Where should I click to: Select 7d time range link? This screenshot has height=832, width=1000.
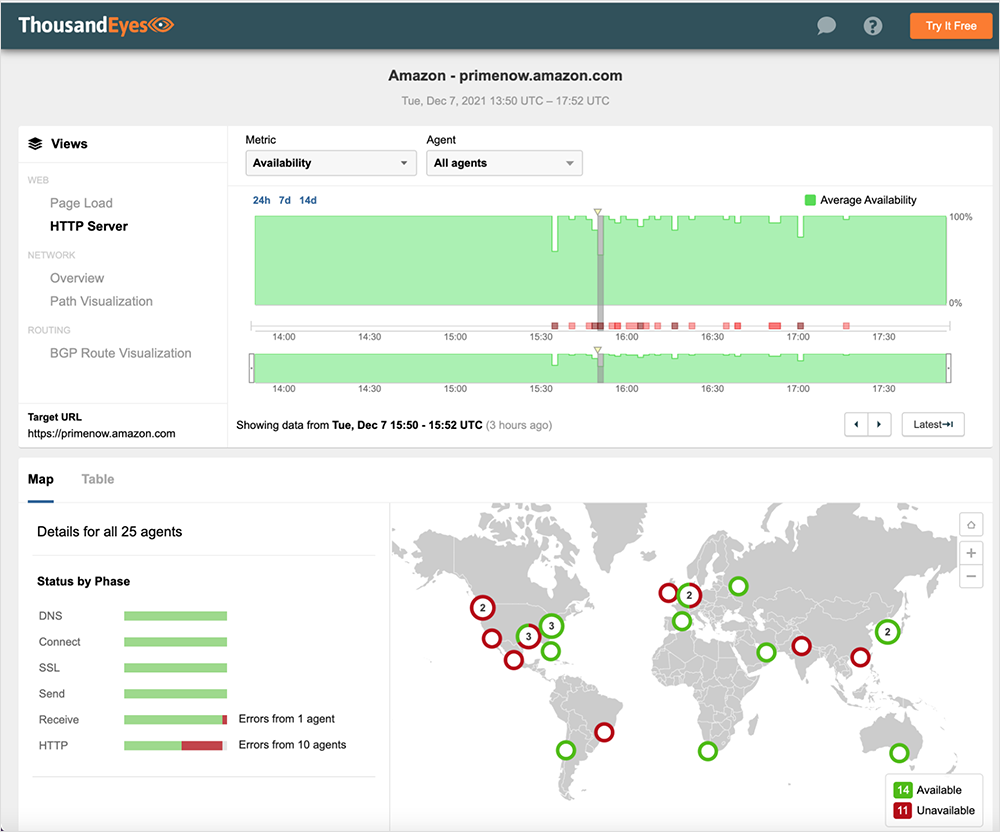point(285,200)
